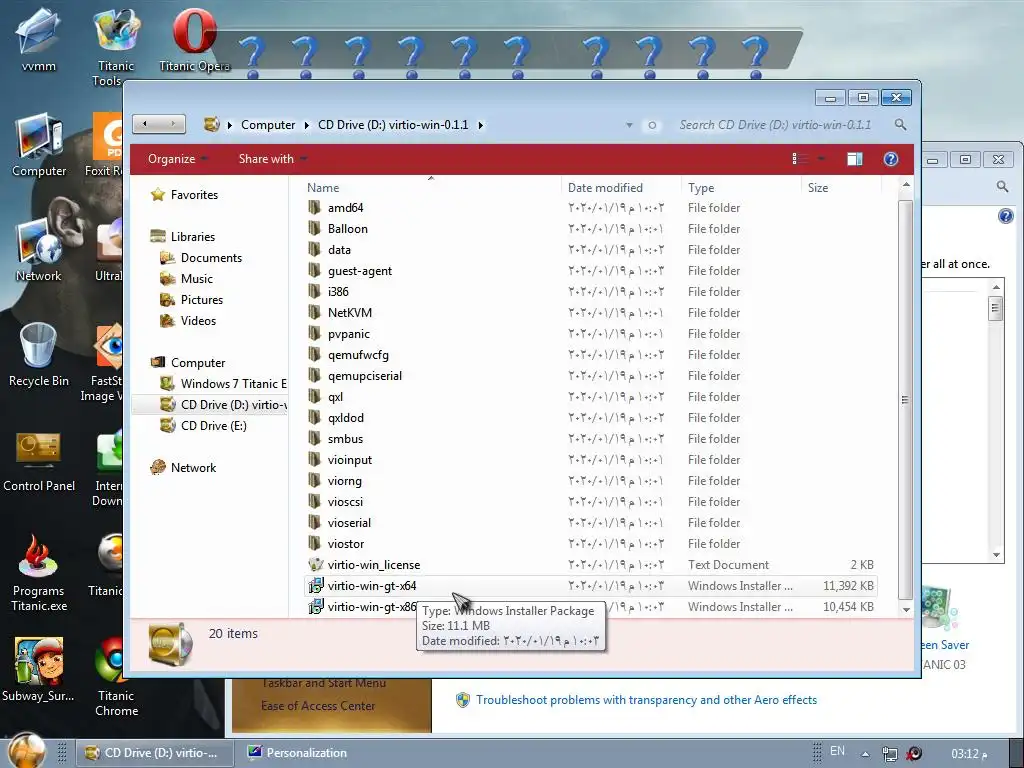This screenshot has width=1024, height=768.
Task: Sort by Size column header
Action: coord(842,187)
